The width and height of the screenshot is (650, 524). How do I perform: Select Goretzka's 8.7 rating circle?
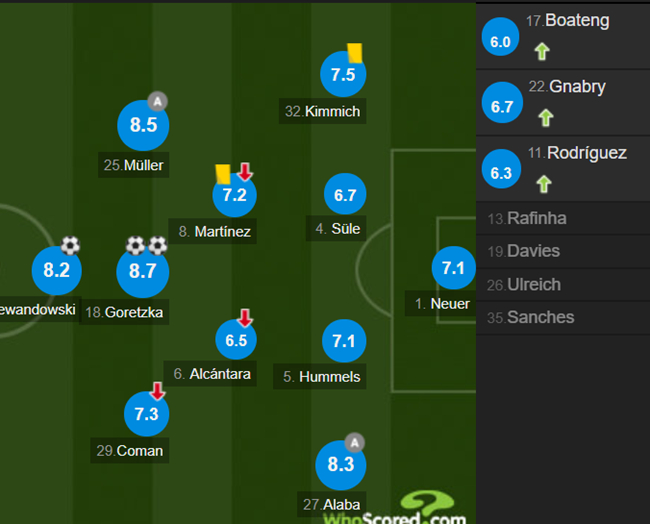coord(143,271)
